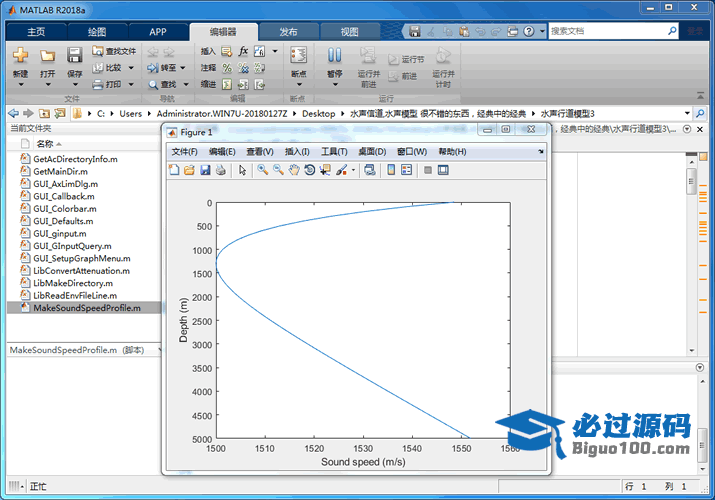Click the Help question mark icon
Viewport: 715px width, 500px height.
coord(528,31)
